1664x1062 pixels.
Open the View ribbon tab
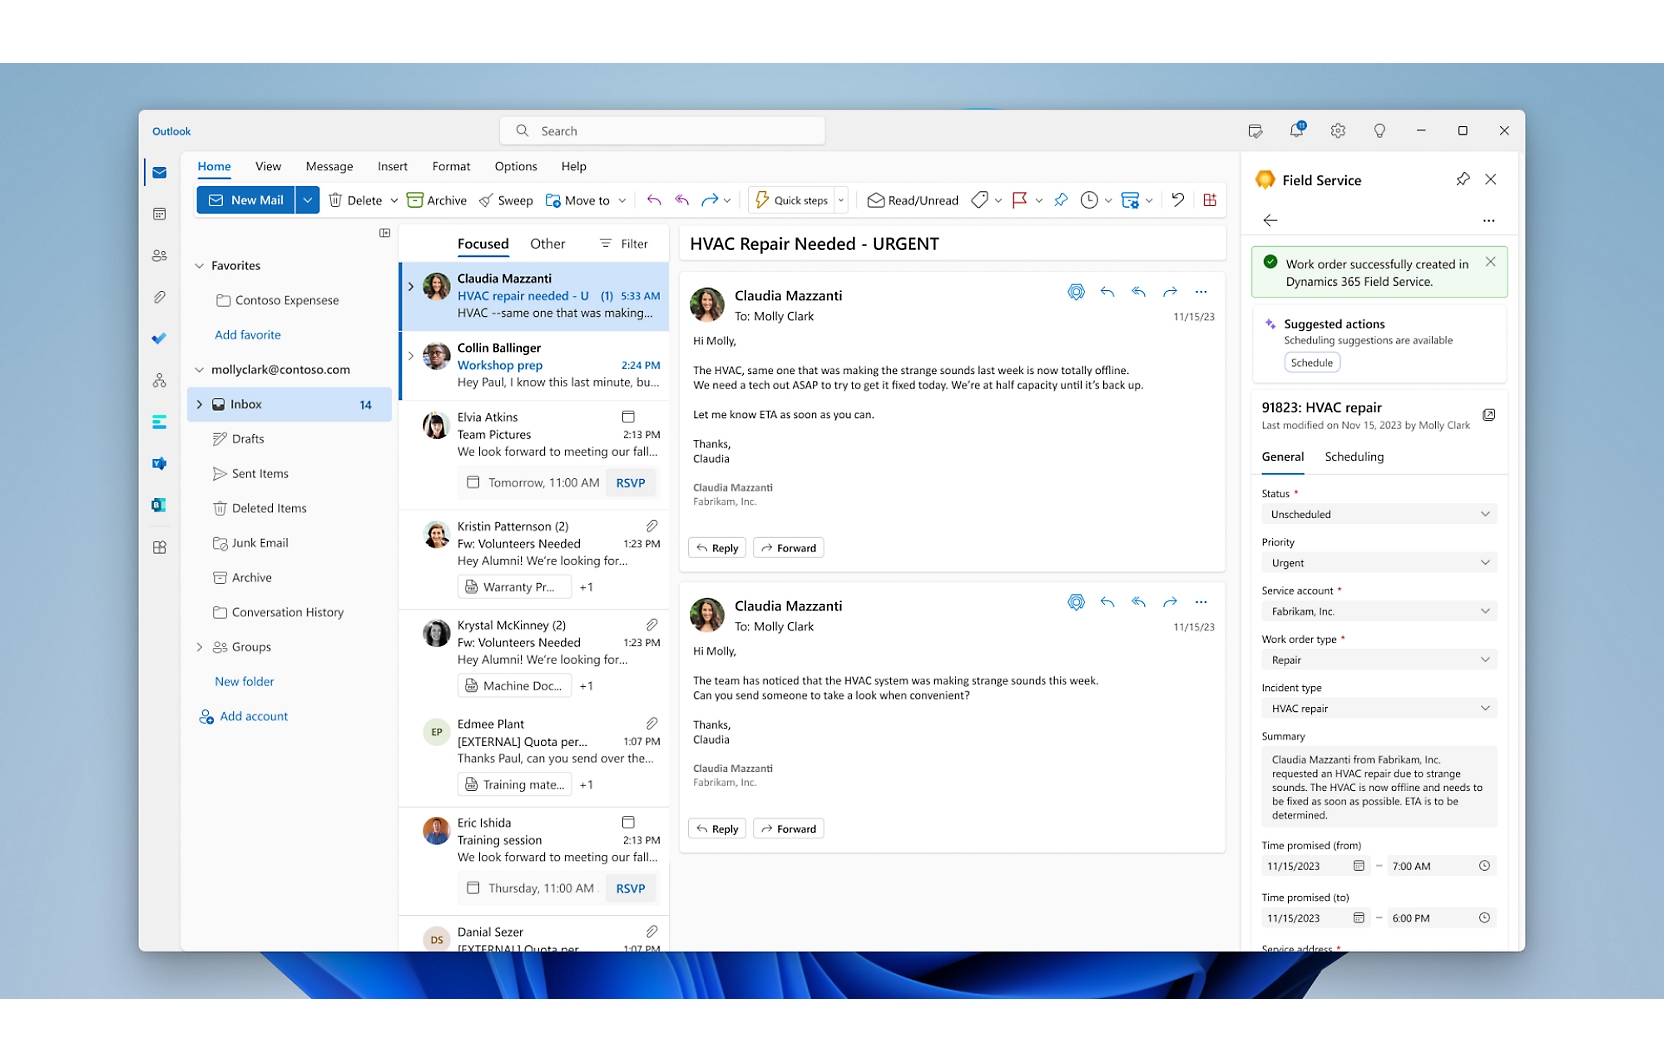pyautogui.click(x=268, y=167)
